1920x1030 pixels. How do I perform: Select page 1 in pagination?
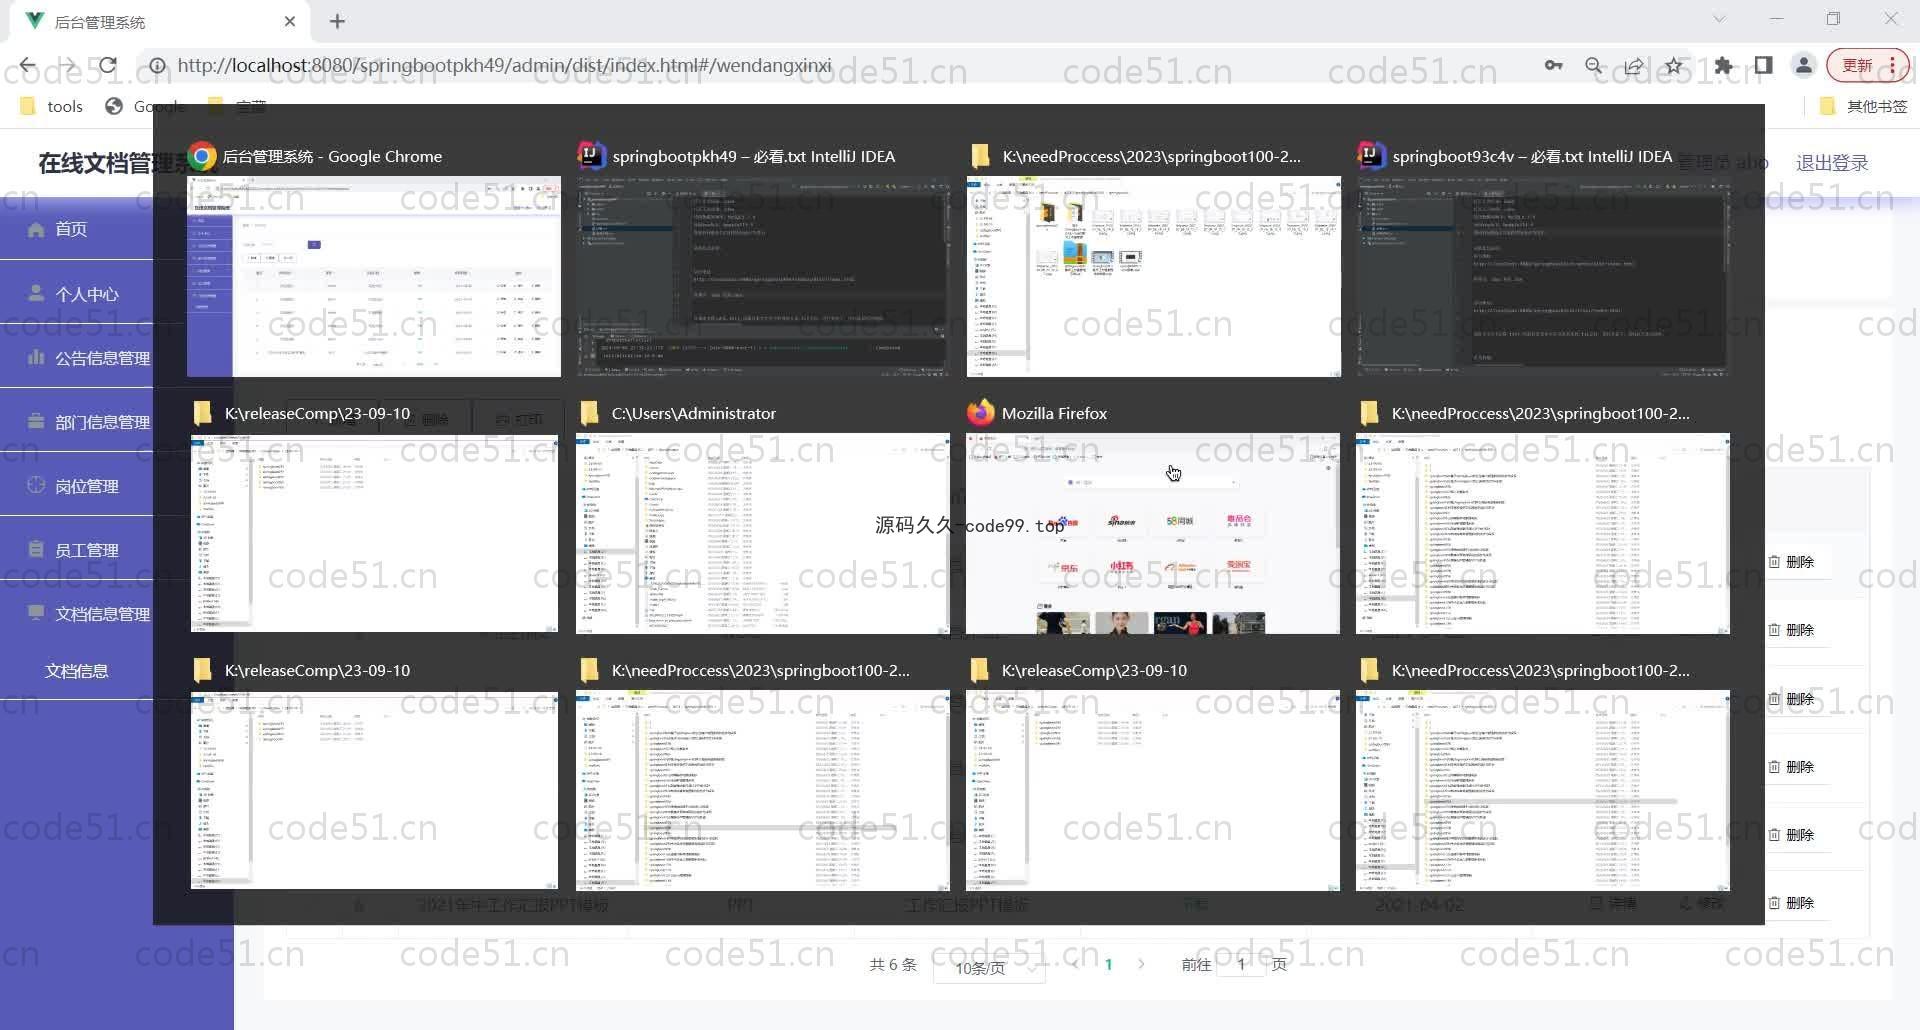pos(1108,965)
